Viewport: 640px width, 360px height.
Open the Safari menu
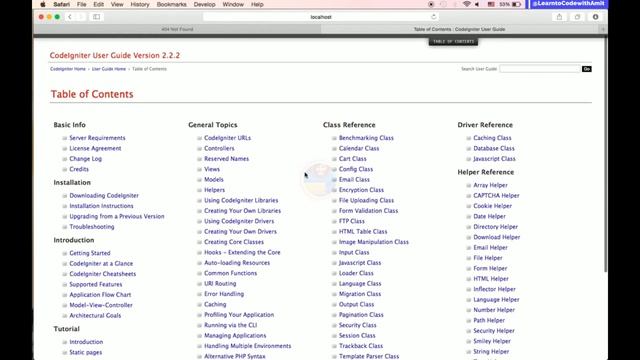[x=62, y=4]
